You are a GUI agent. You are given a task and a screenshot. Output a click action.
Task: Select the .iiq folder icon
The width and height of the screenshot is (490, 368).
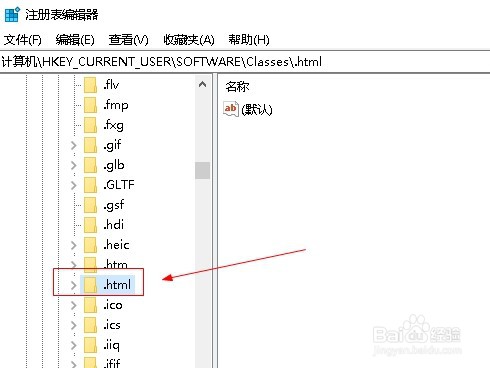click(x=90, y=345)
